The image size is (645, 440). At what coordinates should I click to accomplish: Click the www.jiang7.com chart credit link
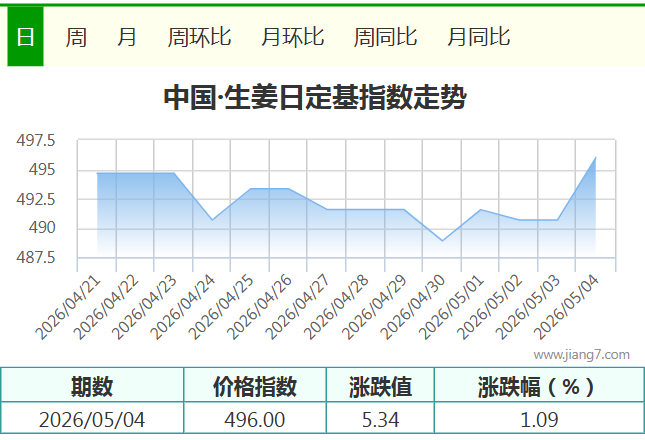[582, 355]
